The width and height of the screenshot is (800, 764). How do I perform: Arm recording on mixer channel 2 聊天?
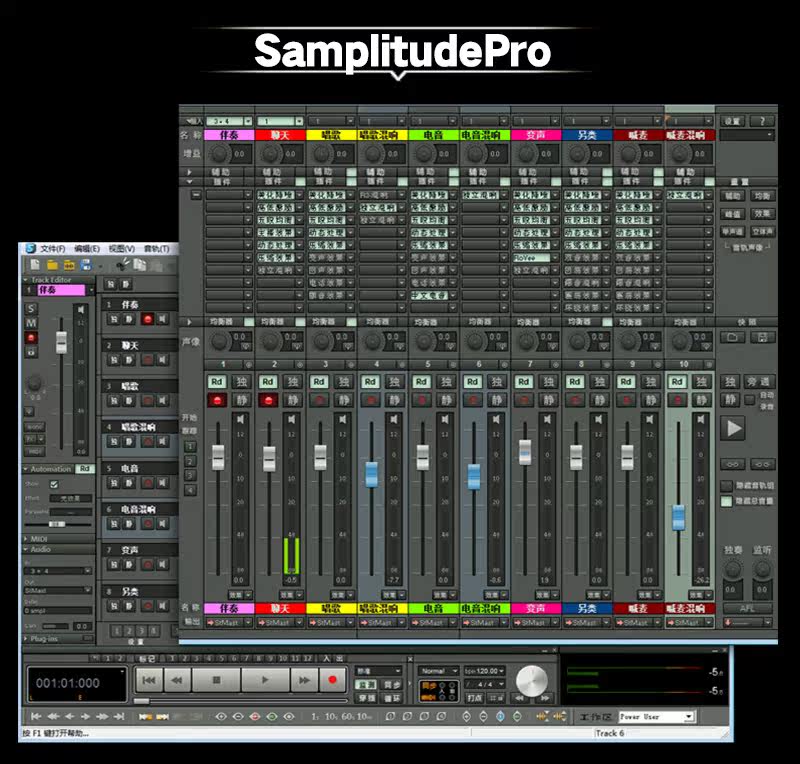268,401
